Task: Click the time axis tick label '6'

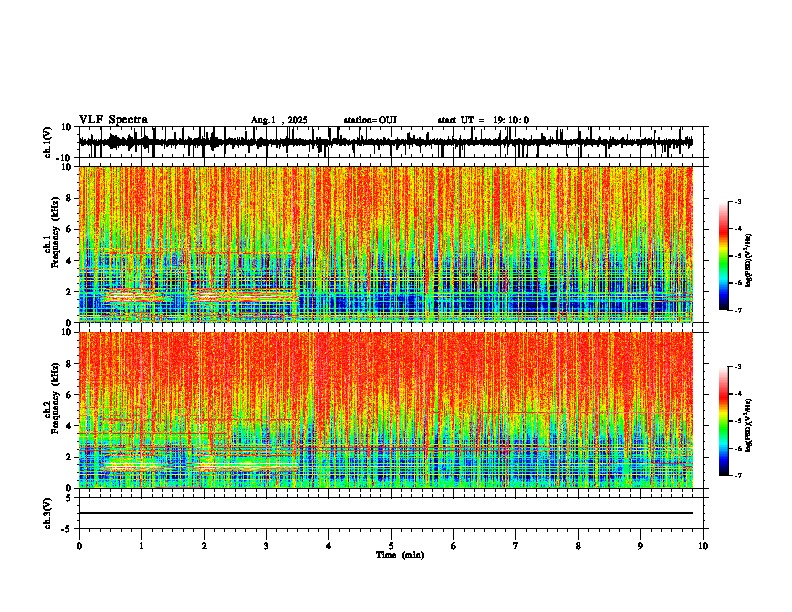Action: pyautogui.click(x=454, y=546)
